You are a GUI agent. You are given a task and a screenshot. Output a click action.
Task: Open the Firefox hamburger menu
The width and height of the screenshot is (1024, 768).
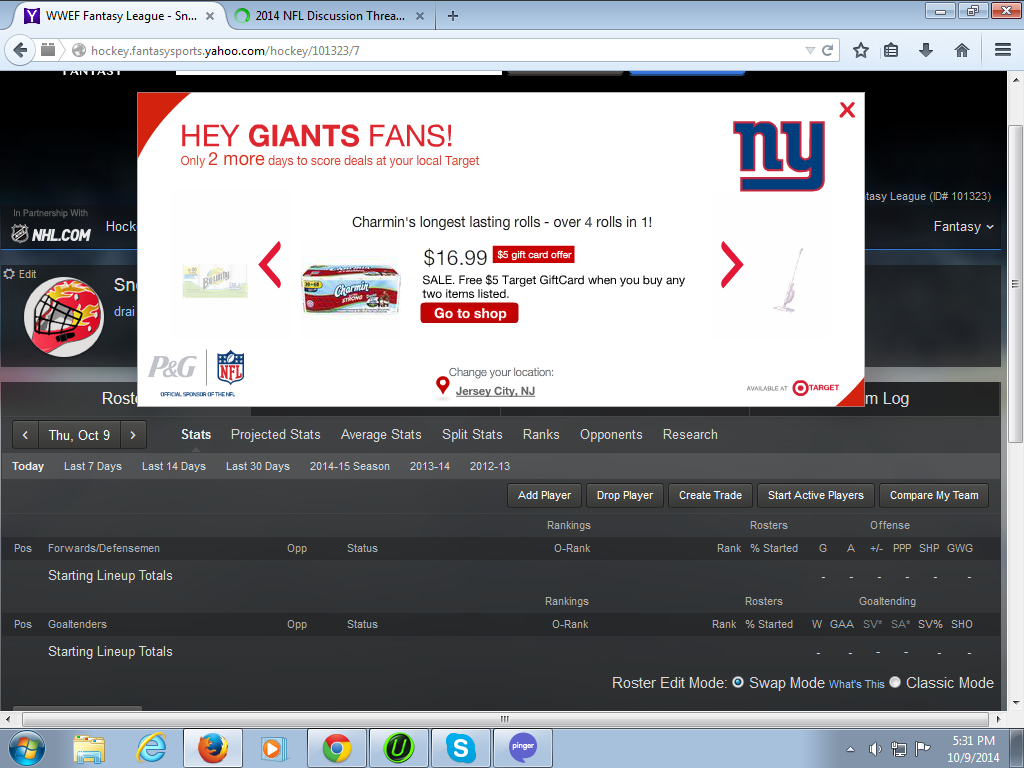tap(1002, 50)
